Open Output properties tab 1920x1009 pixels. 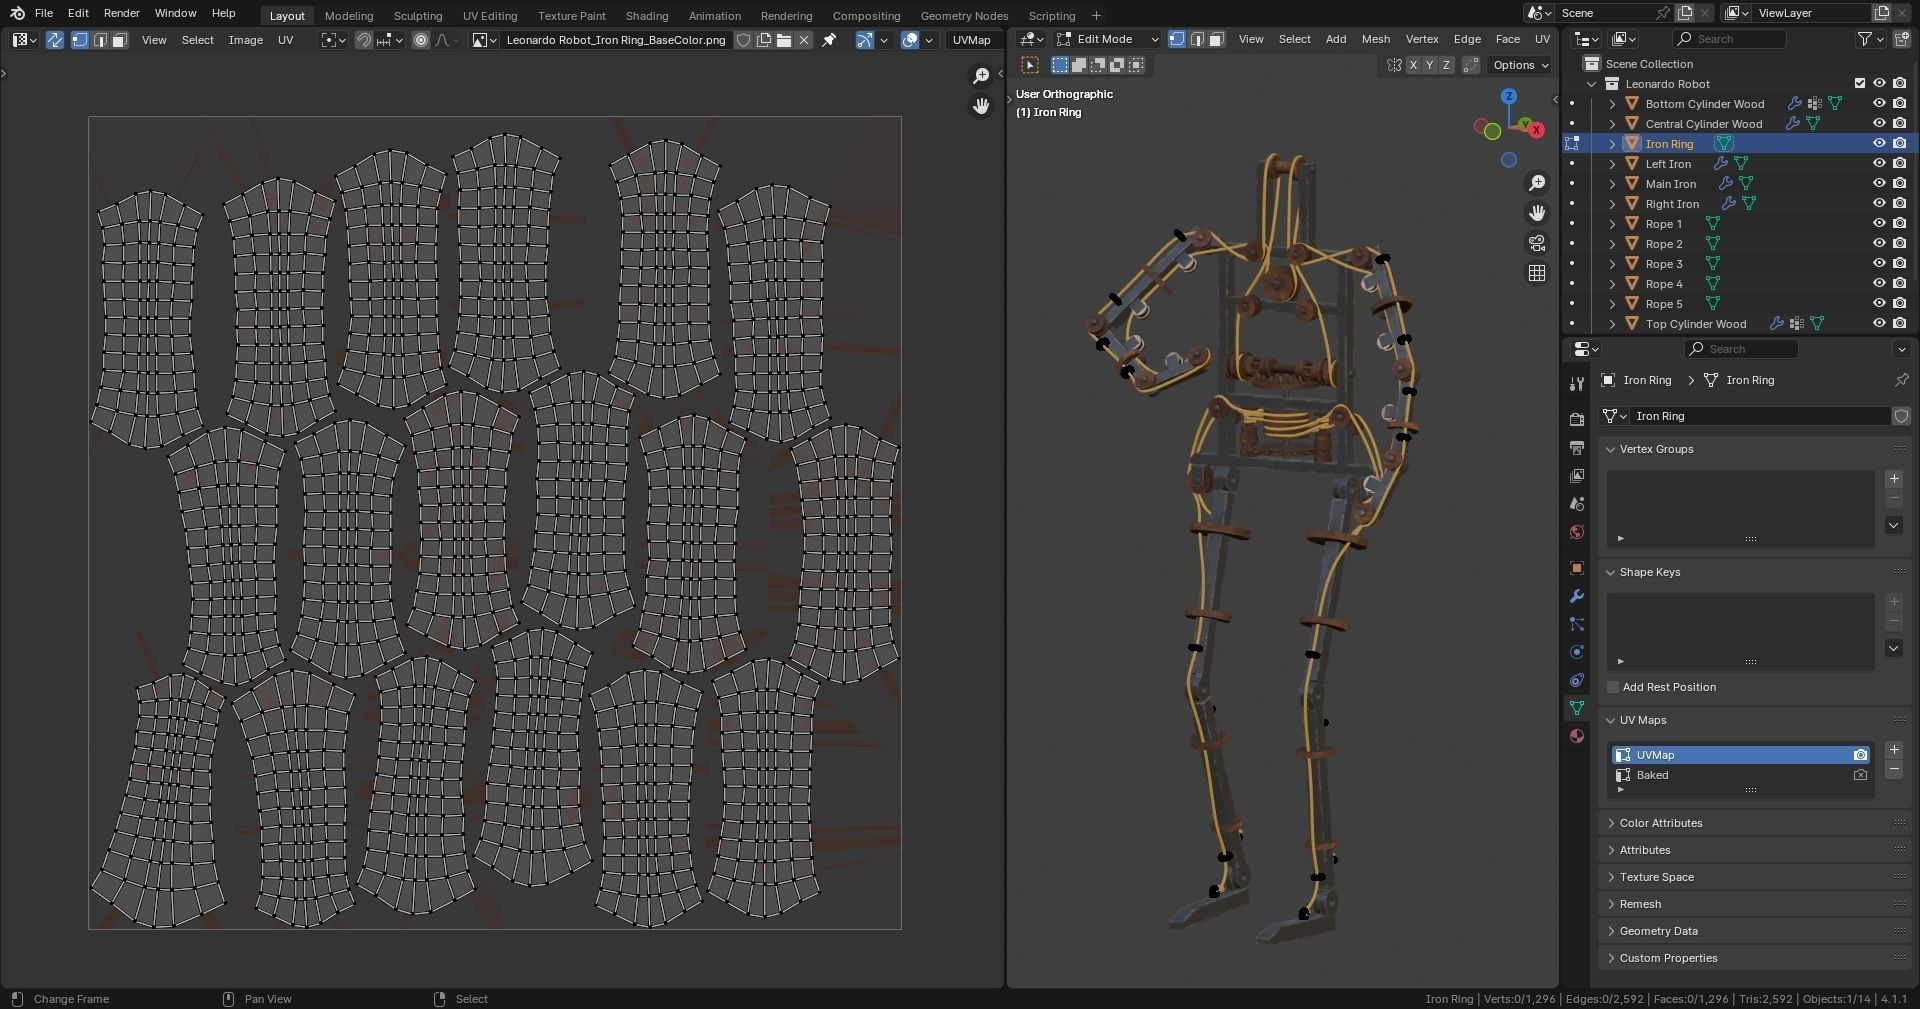(1577, 448)
